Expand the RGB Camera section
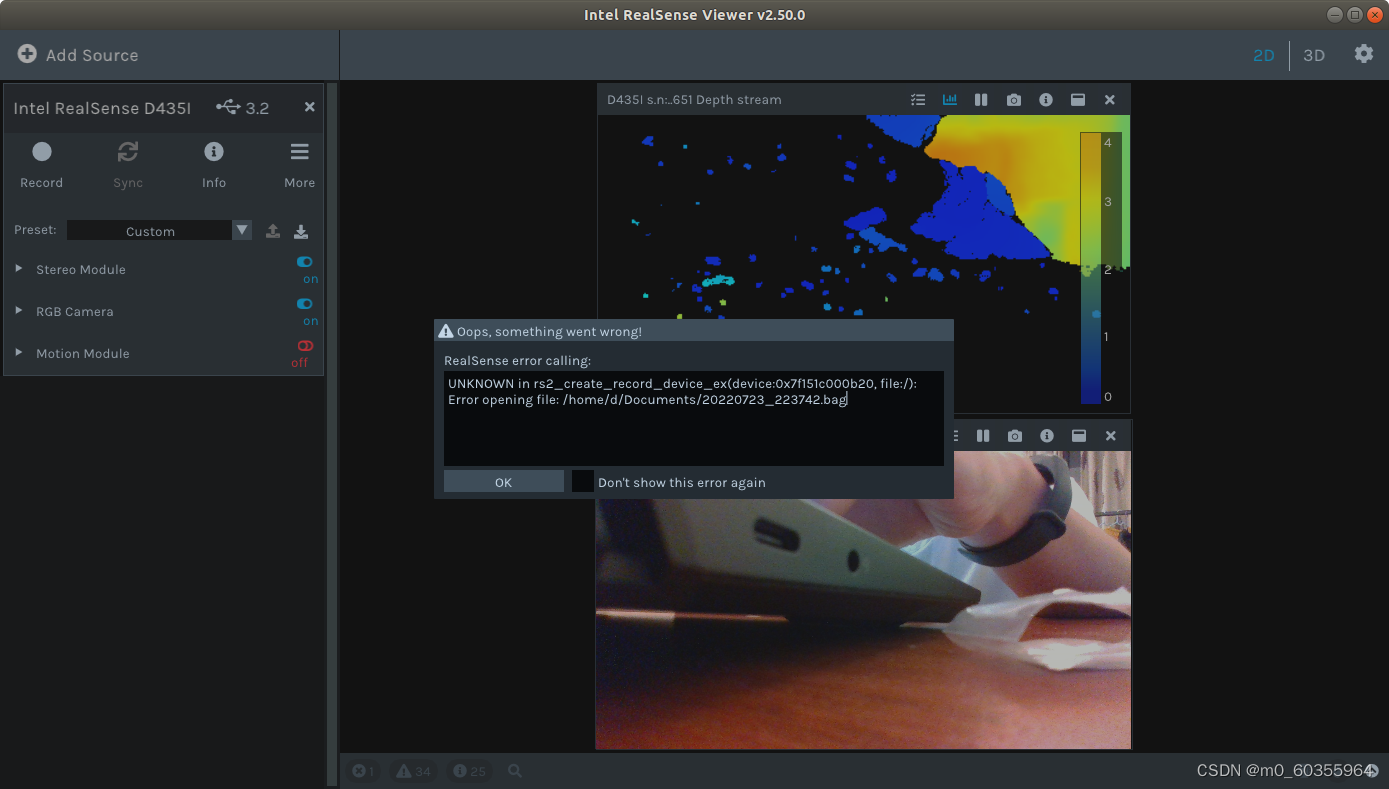The width and height of the screenshot is (1389, 789). pyautogui.click(x=16, y=311)
